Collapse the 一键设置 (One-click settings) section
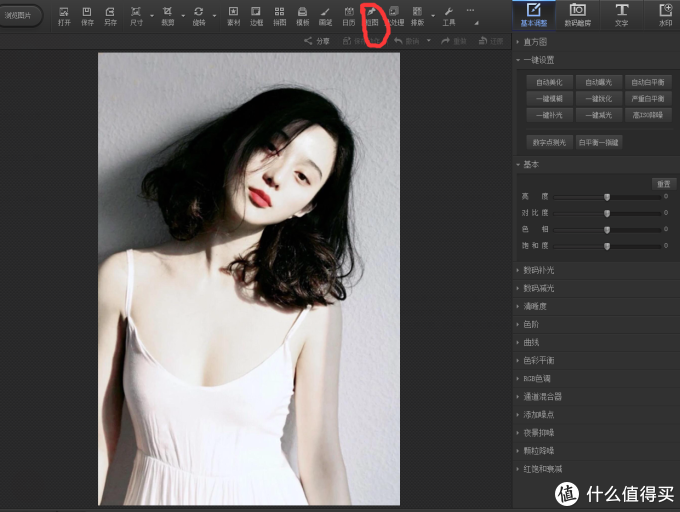The width and height of the screenshot is (680, 512). tap(540, 60)
